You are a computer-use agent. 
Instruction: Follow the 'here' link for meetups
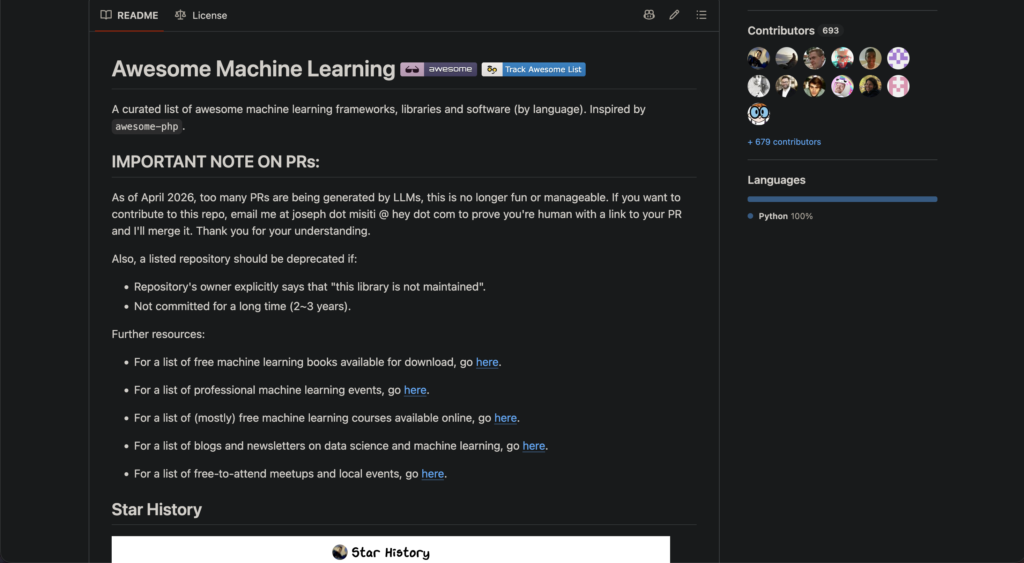coord(432,474)
